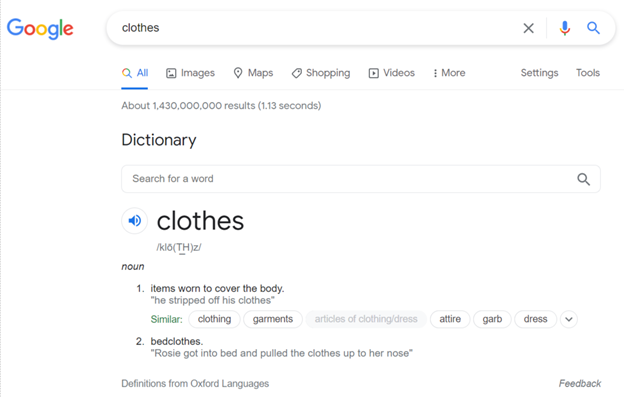Click the Feedback link
Viewport: 624px width, 397px height.
580,383
